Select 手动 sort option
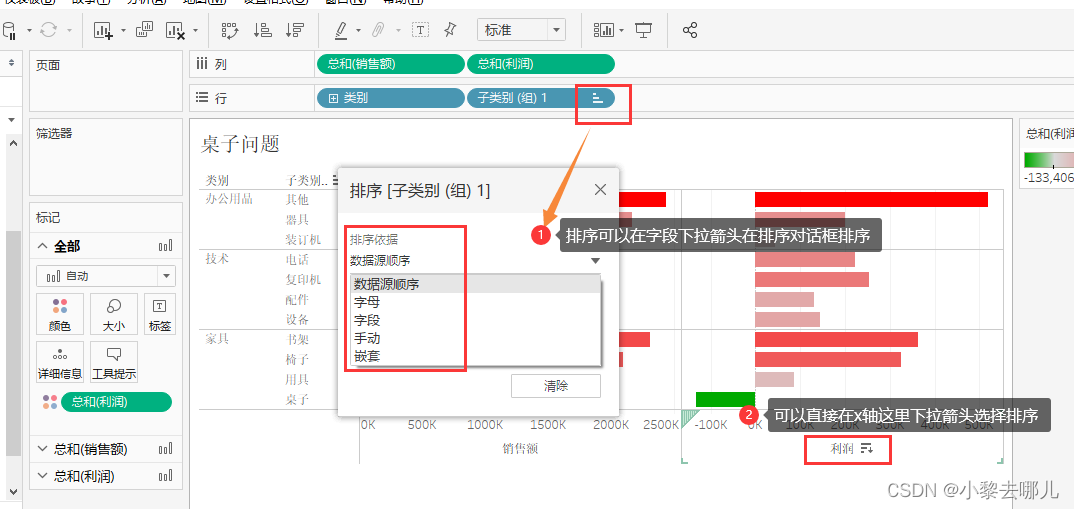Viewport: 1074px width, 509px height. point(476,338)
